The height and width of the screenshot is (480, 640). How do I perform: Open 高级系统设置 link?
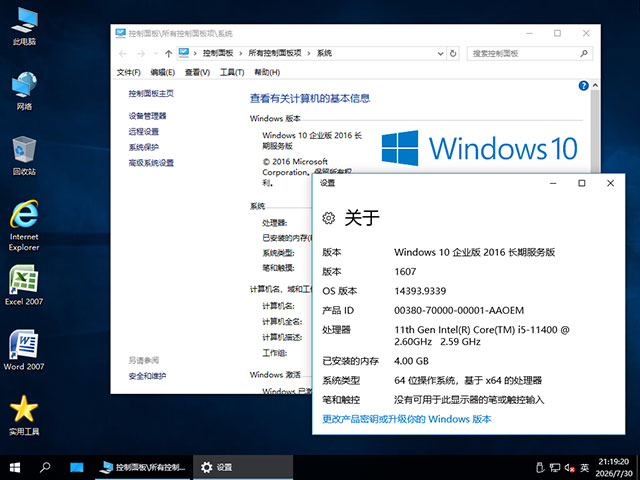point(151,163)
